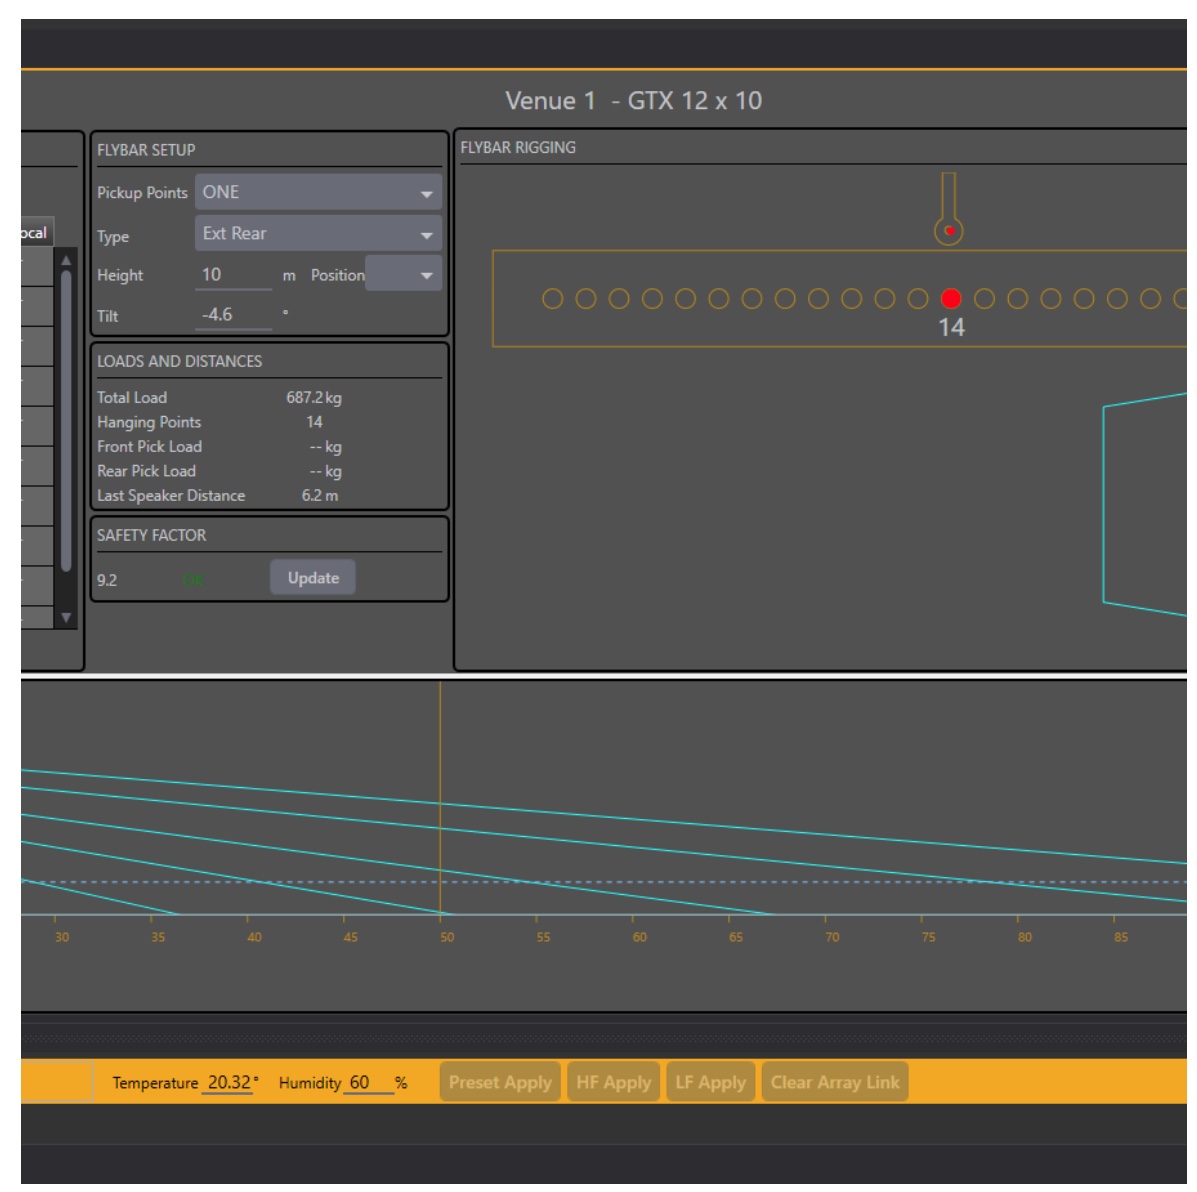This screenshot has height=1192, width=1197.
Task: Click the Temperature field showing 20.32
Action: point(229,1082)
